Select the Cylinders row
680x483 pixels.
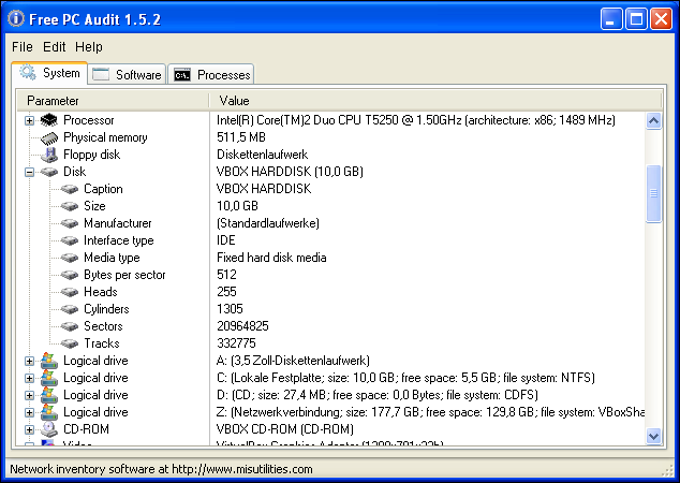tap(107, 309)
